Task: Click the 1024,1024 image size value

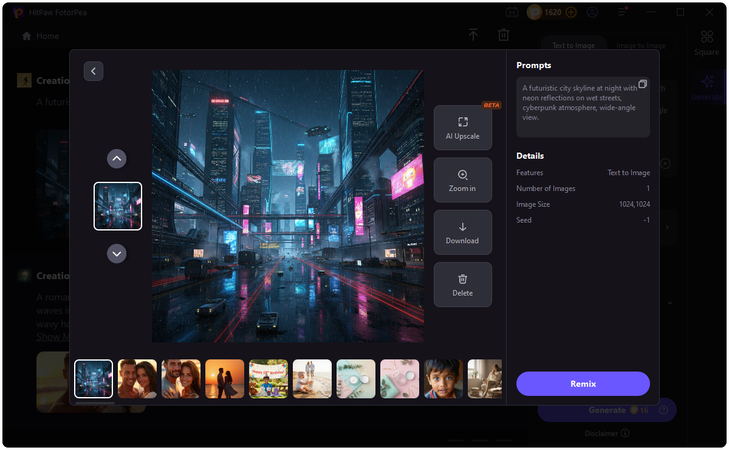Action: pyautogui.click(x=634, y=204)
